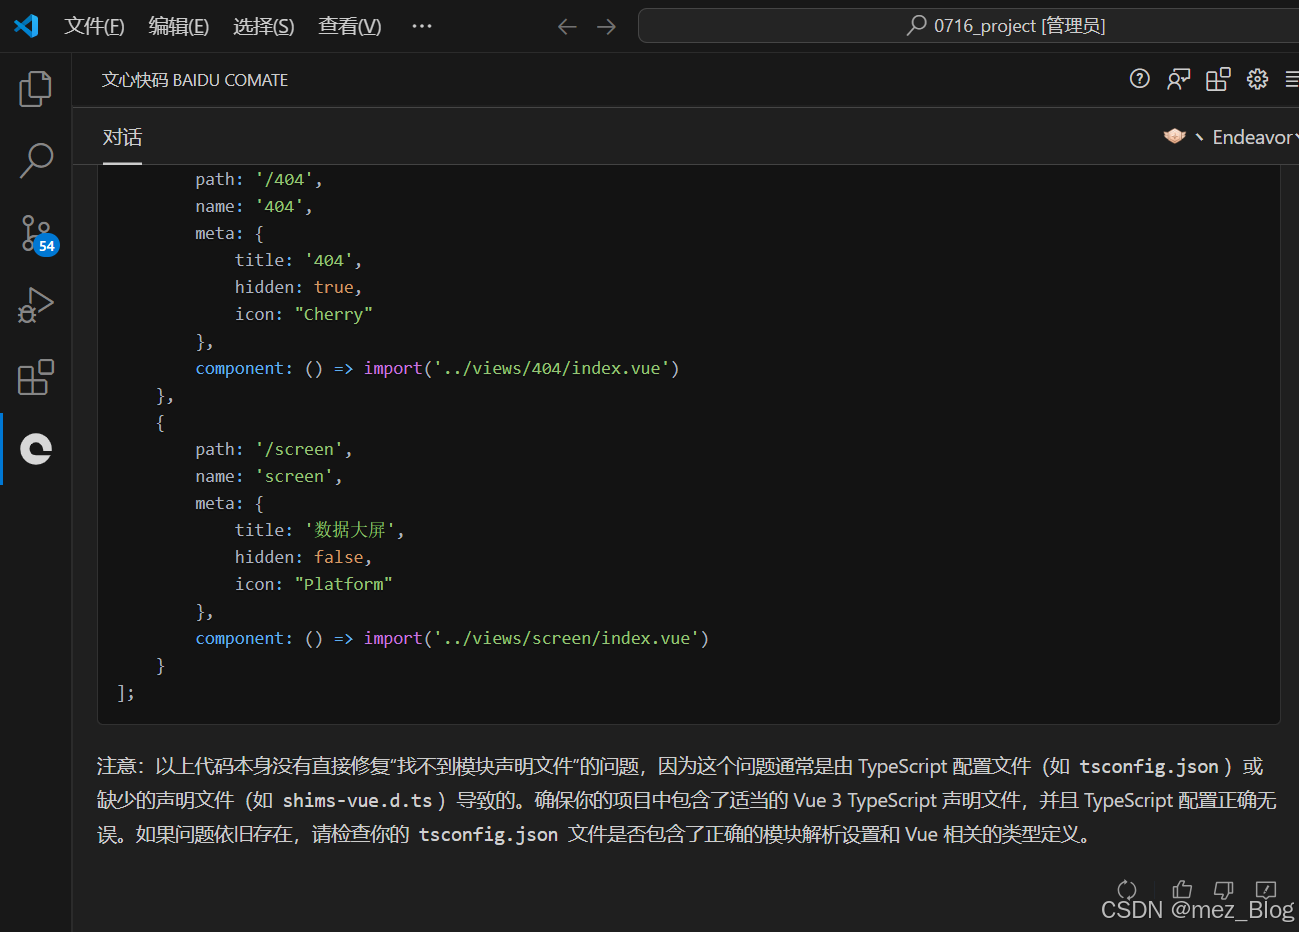Click the name: 'screen' code line
Screen dimensions: 1299x932
coord(269,476)
